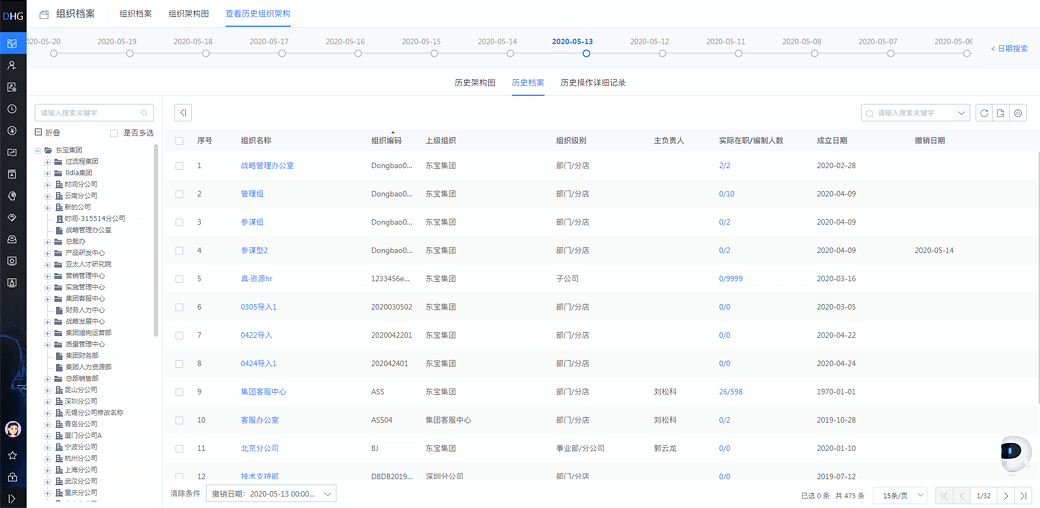The image size is (1040, 508).
Task: Switch to the 历史架构图 tab
Action: pos(475,83)
